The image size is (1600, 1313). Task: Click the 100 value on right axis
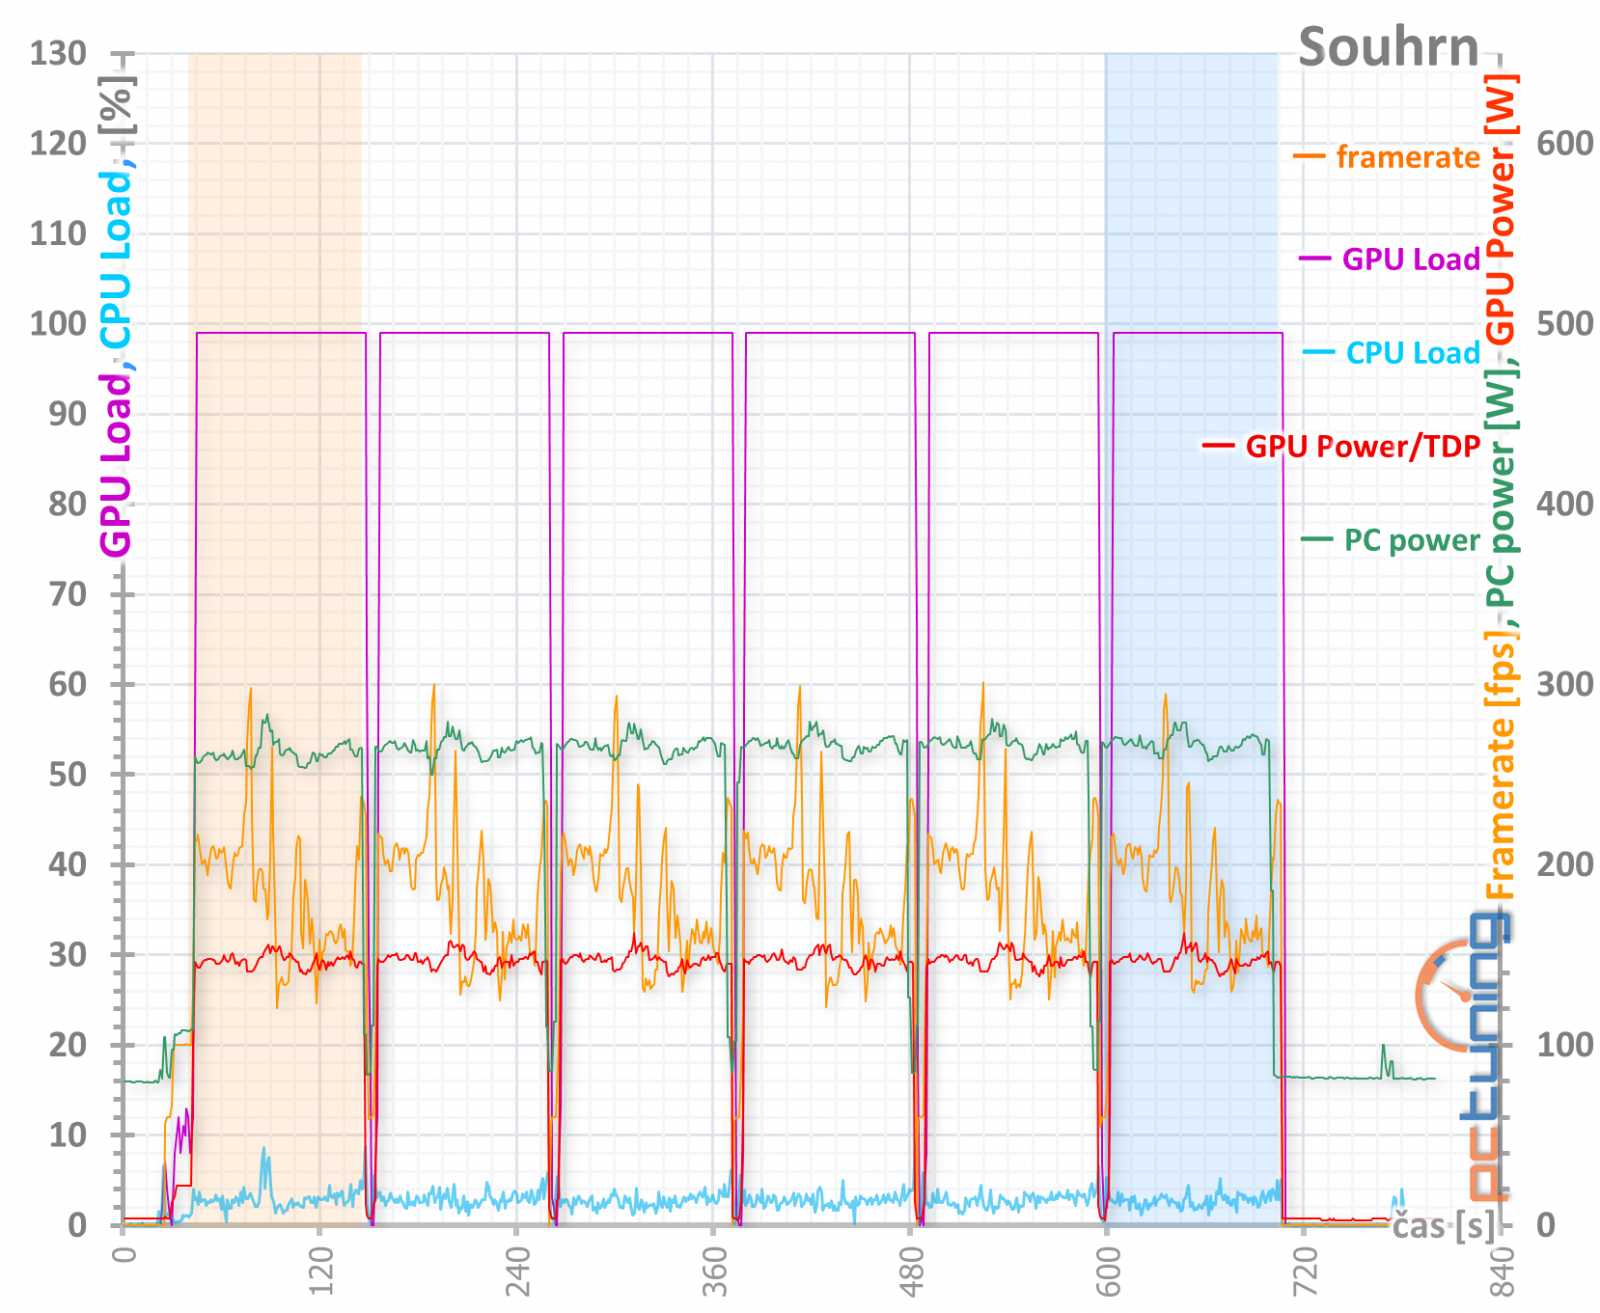tap(1565, 1045)
